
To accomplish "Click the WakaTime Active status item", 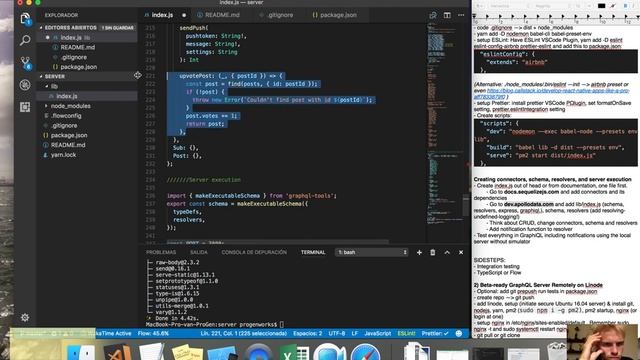I will (x=113, y=333).
